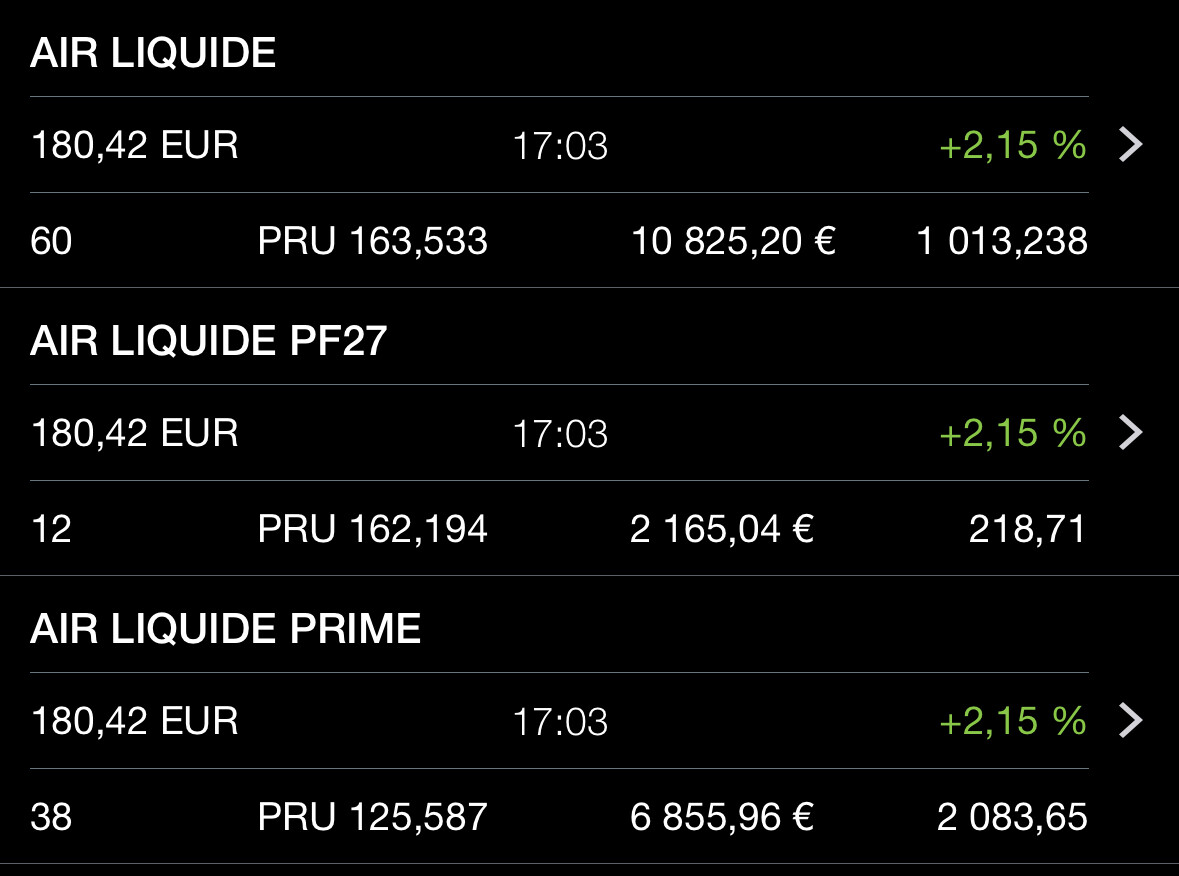Tap the 38 shares quantity in PRIME
Image resolution: width=1179 pixels, height=876 pixels.
pyautogui.click(x=51, y=817)
